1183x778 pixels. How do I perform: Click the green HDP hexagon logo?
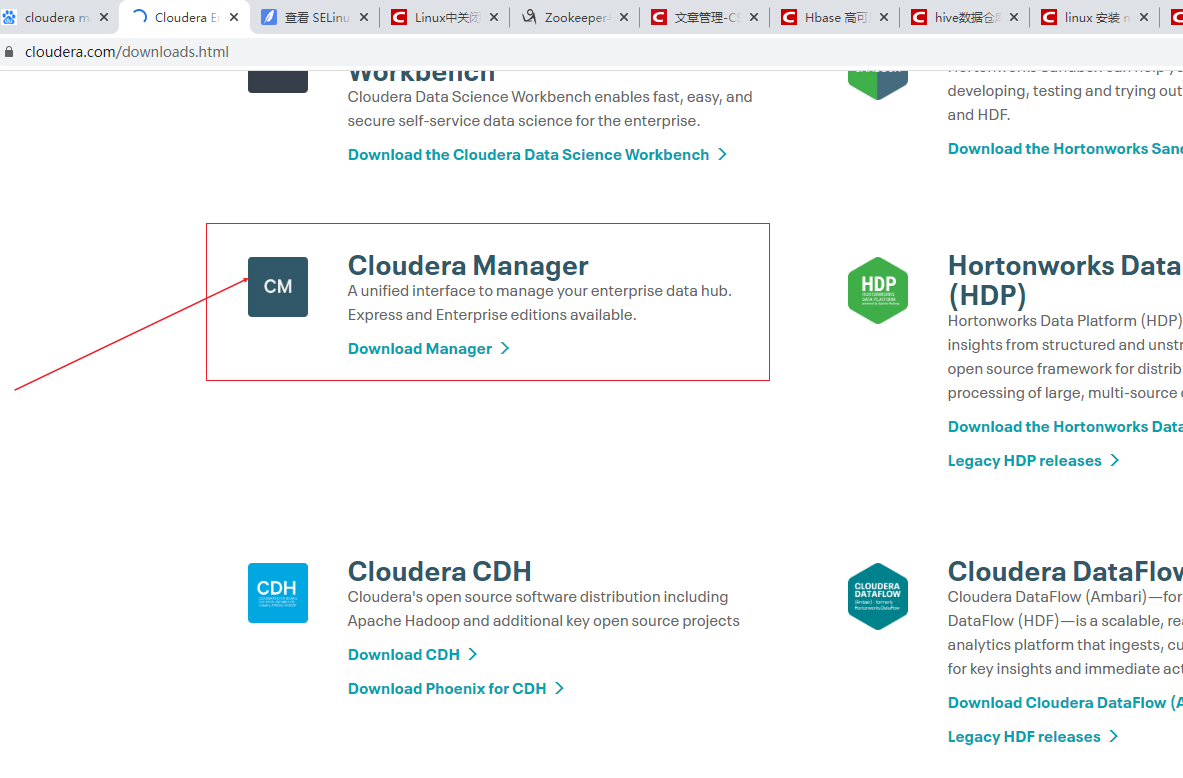coord(877,289)
